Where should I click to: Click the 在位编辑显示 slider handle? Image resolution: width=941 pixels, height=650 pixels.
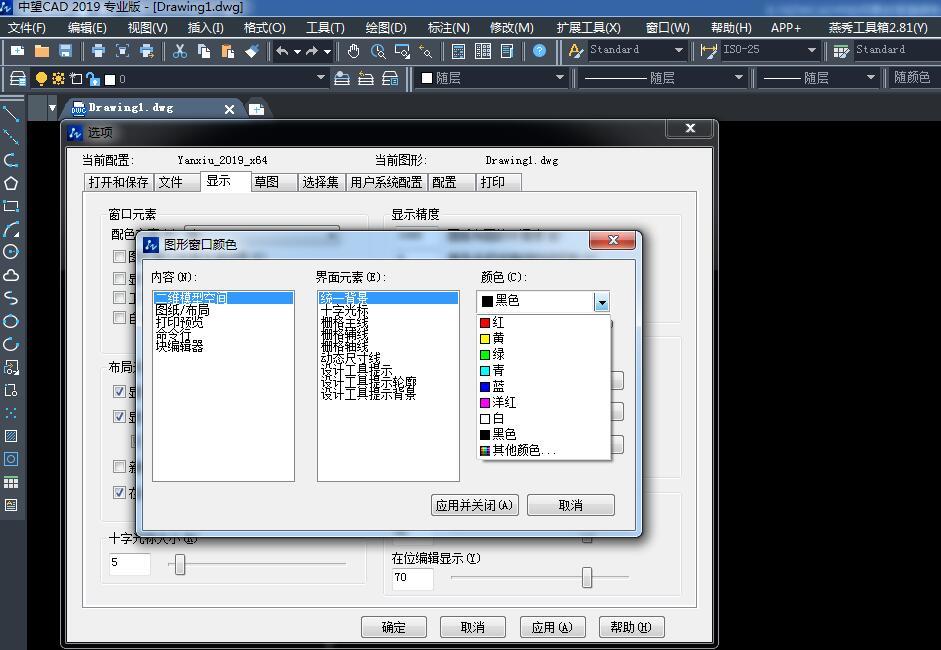(x=587, y=577)
